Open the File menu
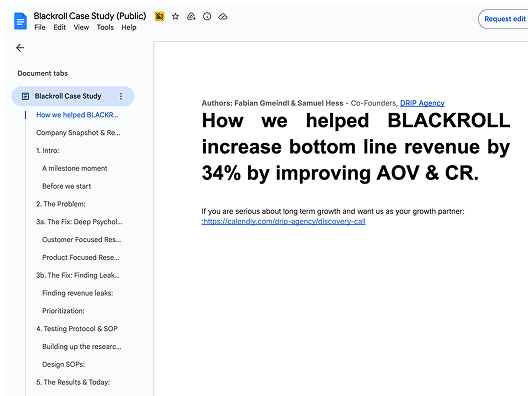The image size is (528, 396). coord(40,27)
